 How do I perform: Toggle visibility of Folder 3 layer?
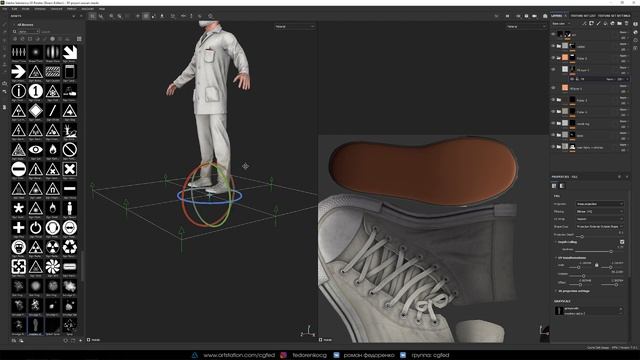click(x=553, y=100)
